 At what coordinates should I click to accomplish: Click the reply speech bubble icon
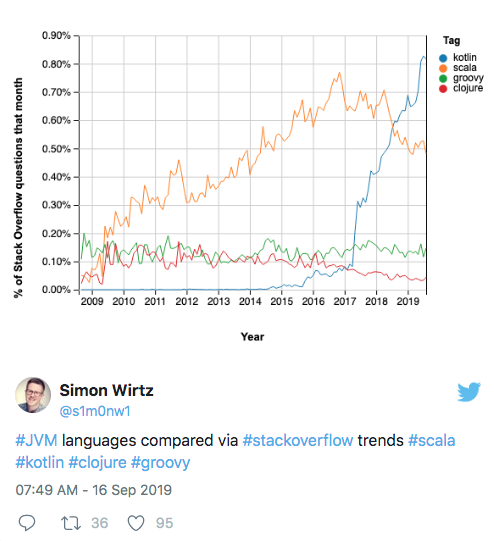27,522
